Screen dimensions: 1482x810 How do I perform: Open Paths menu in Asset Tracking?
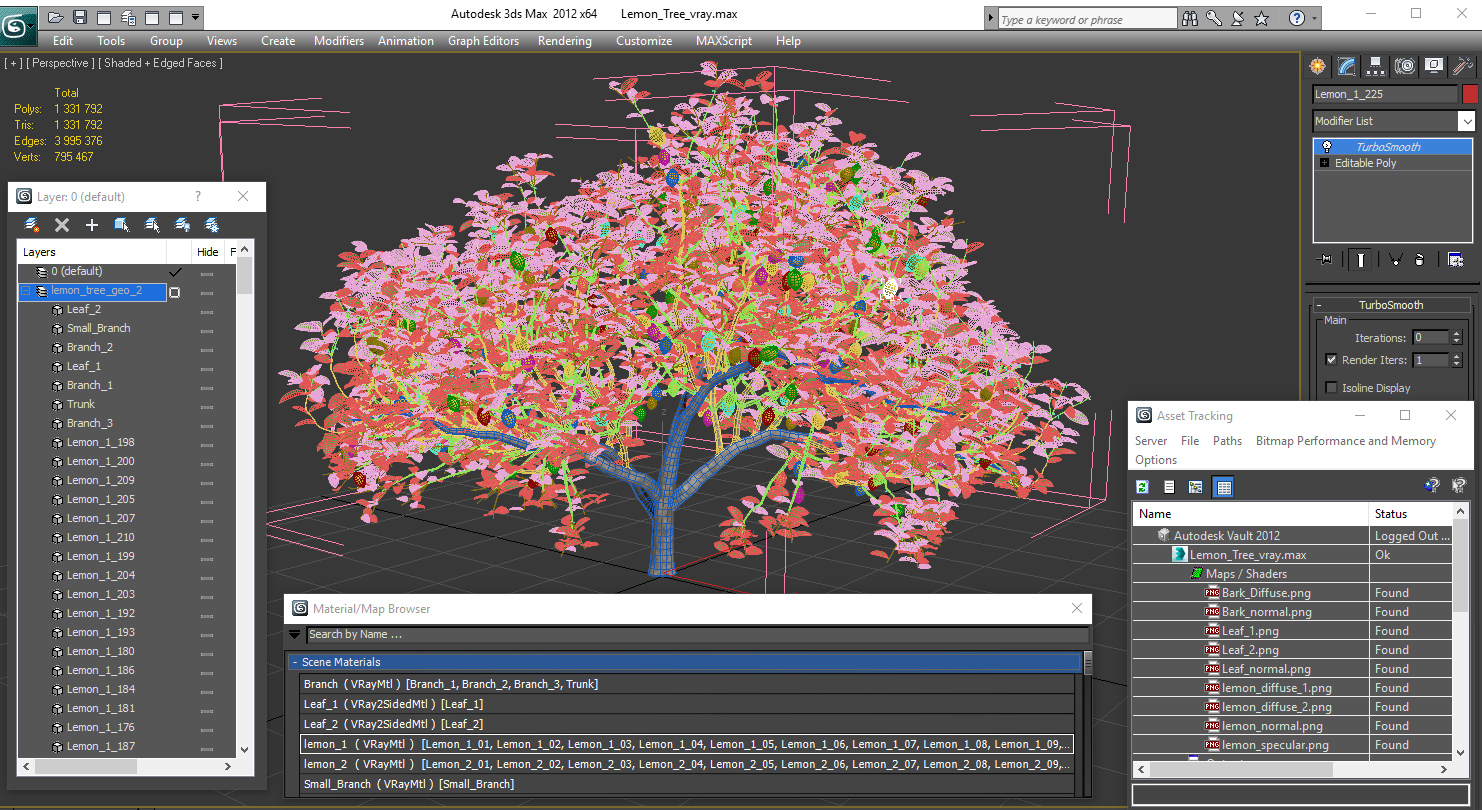1227,441
